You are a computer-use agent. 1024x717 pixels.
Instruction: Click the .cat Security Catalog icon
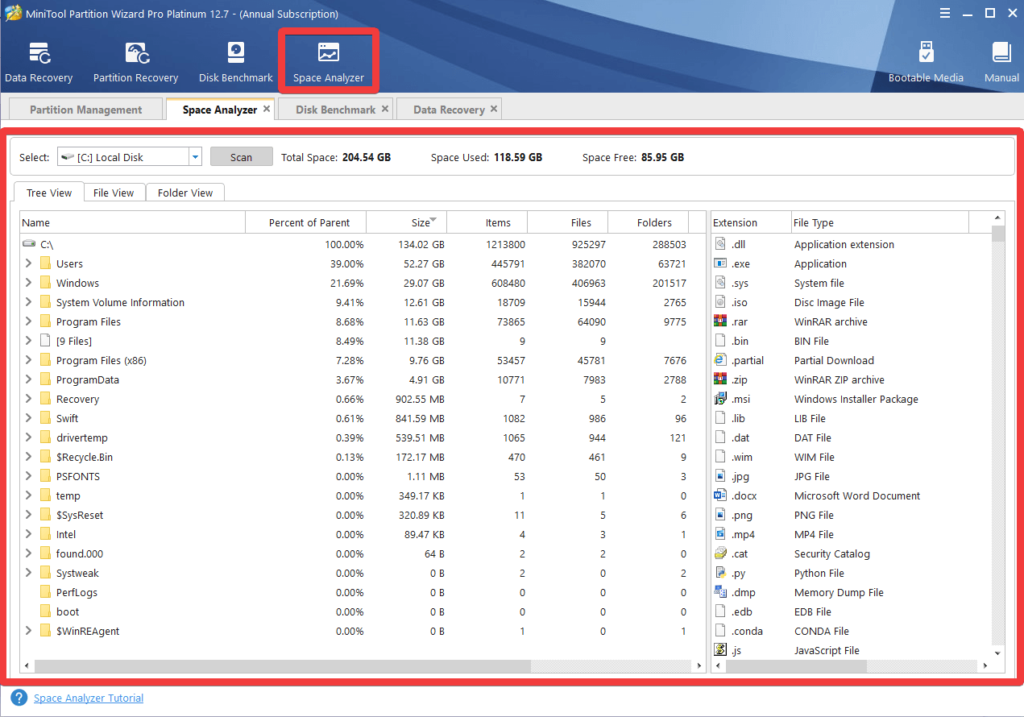[x=720, y=554]
